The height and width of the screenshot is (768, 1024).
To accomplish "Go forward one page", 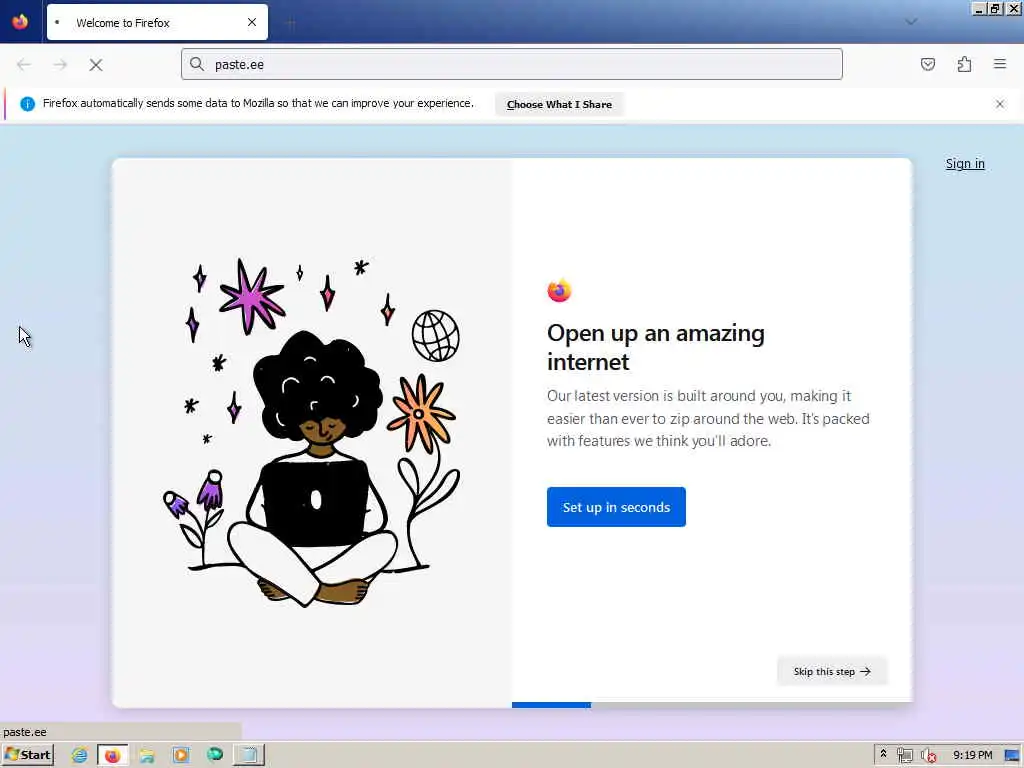I will point(60,65).
